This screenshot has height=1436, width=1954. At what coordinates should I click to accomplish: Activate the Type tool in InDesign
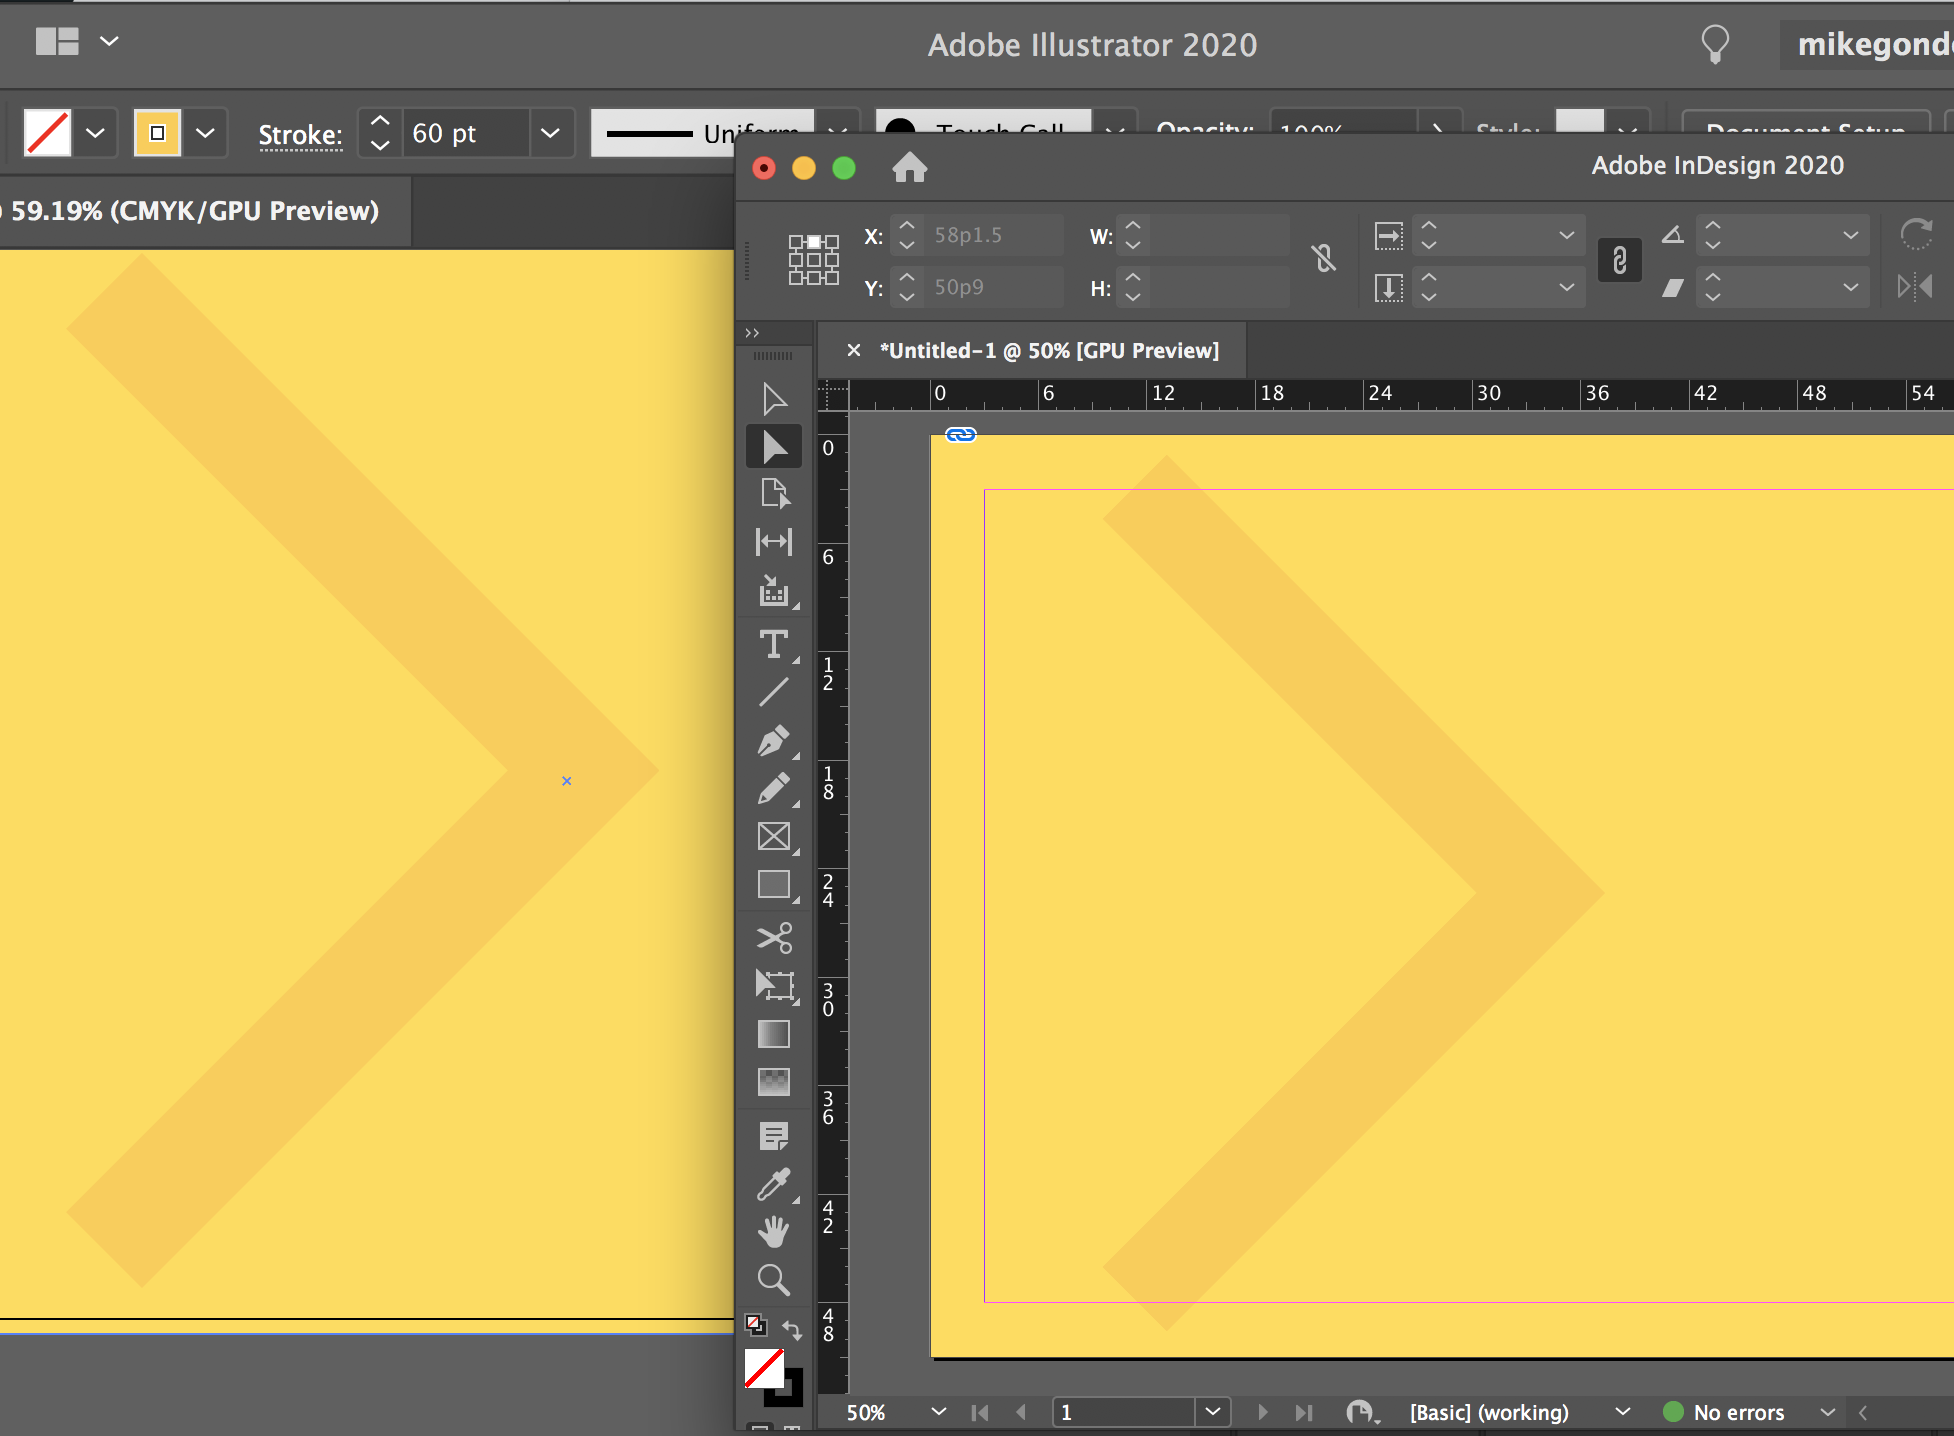pos(774,645)
